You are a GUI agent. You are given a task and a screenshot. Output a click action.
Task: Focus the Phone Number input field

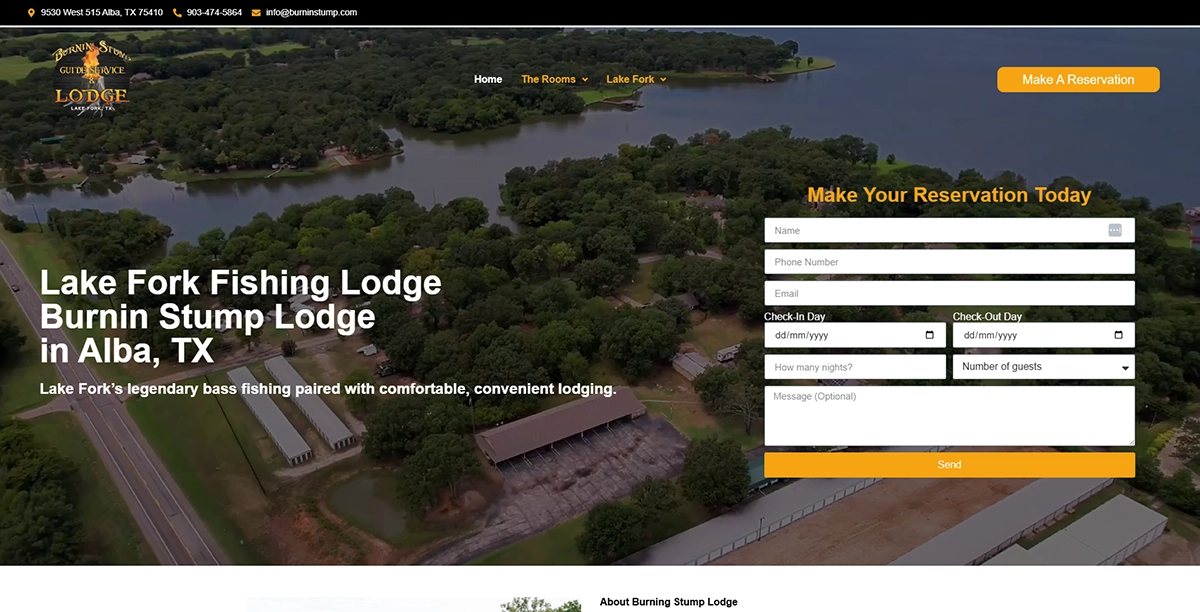[950, 262]
